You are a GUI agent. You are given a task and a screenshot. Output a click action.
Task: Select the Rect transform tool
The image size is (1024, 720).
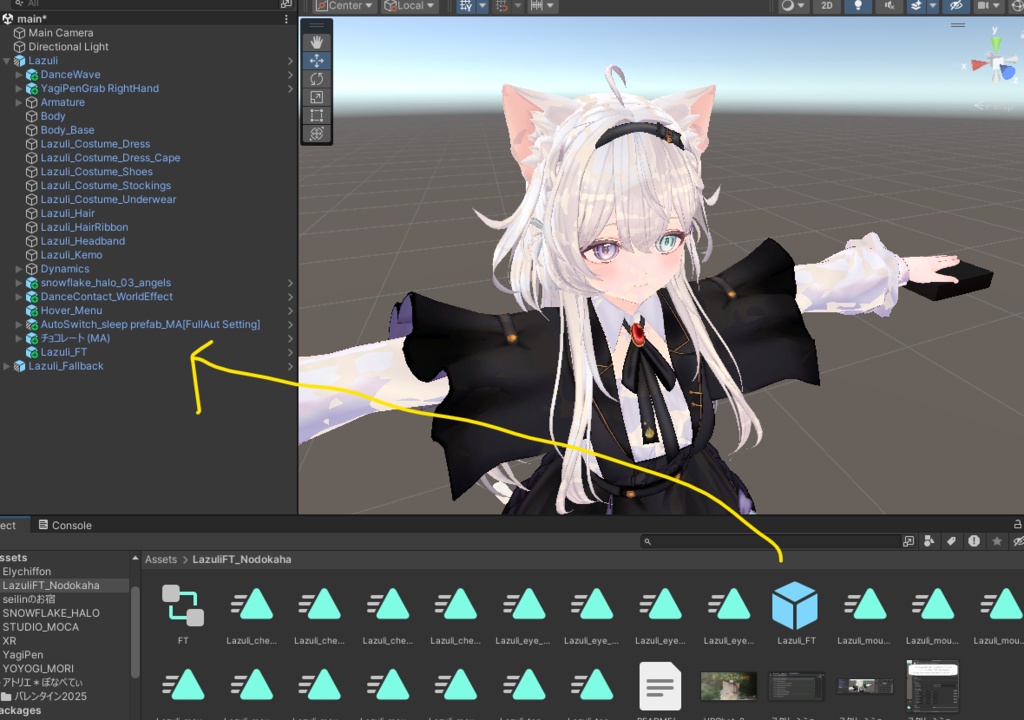point(316,114)
